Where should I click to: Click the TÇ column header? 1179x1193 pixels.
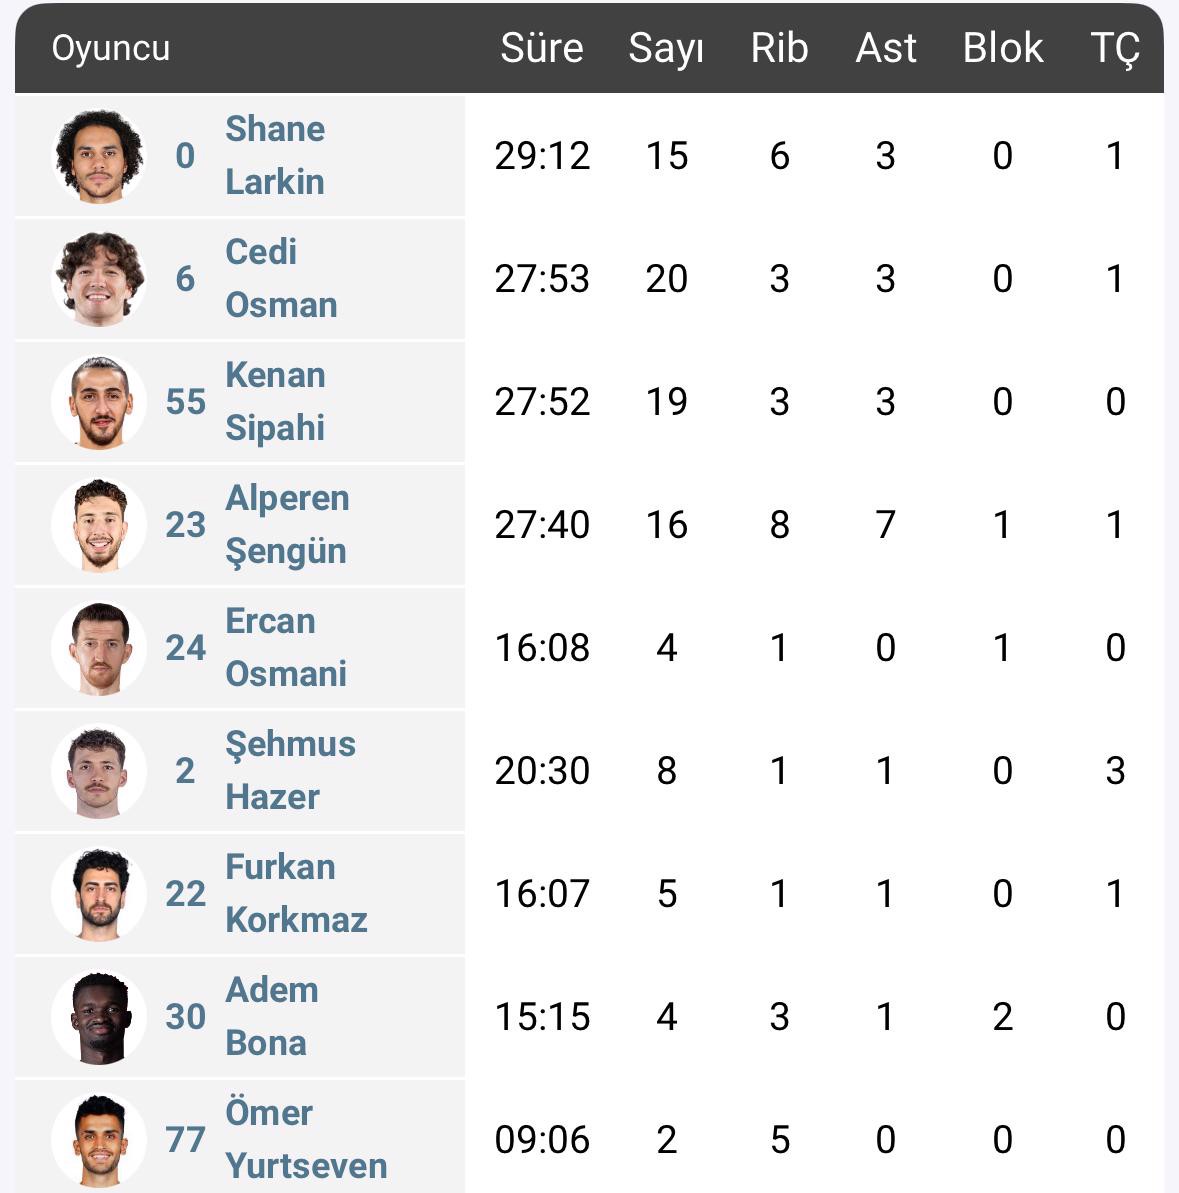click(1115, 49)
